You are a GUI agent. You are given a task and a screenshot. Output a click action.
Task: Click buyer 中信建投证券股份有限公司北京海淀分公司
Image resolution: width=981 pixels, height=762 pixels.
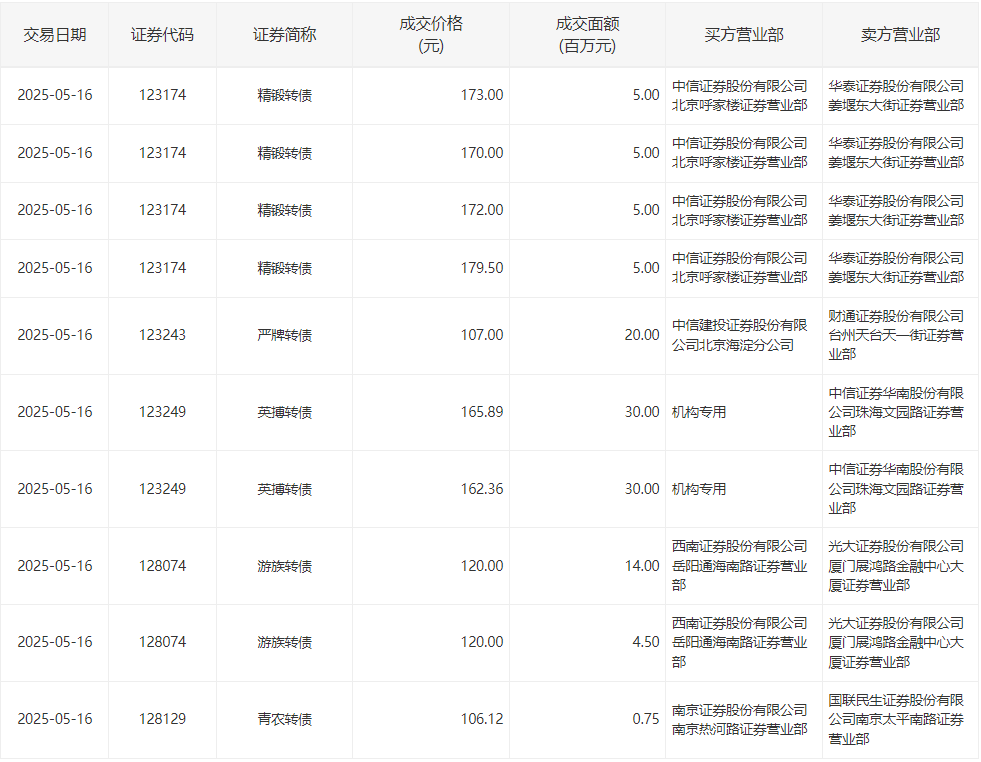pyautogui.click(x=740, y=335)
